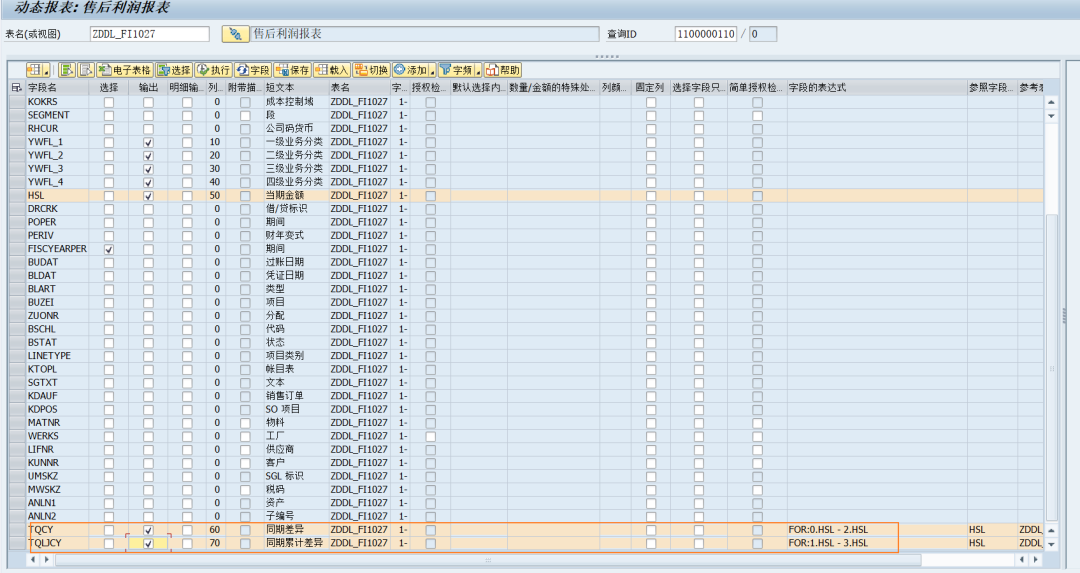1080x573 pixels.
Task: Open dropdown arrow next to 字频 button
Action: 478,70
